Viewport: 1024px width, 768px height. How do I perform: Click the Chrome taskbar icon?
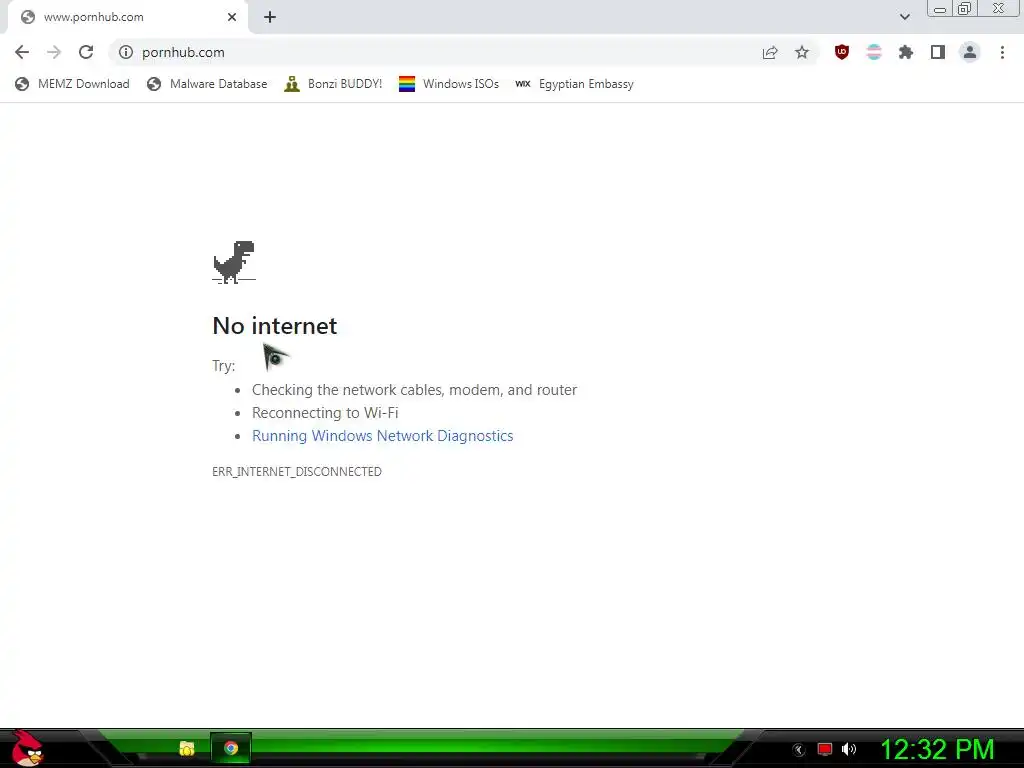[231, 748]
